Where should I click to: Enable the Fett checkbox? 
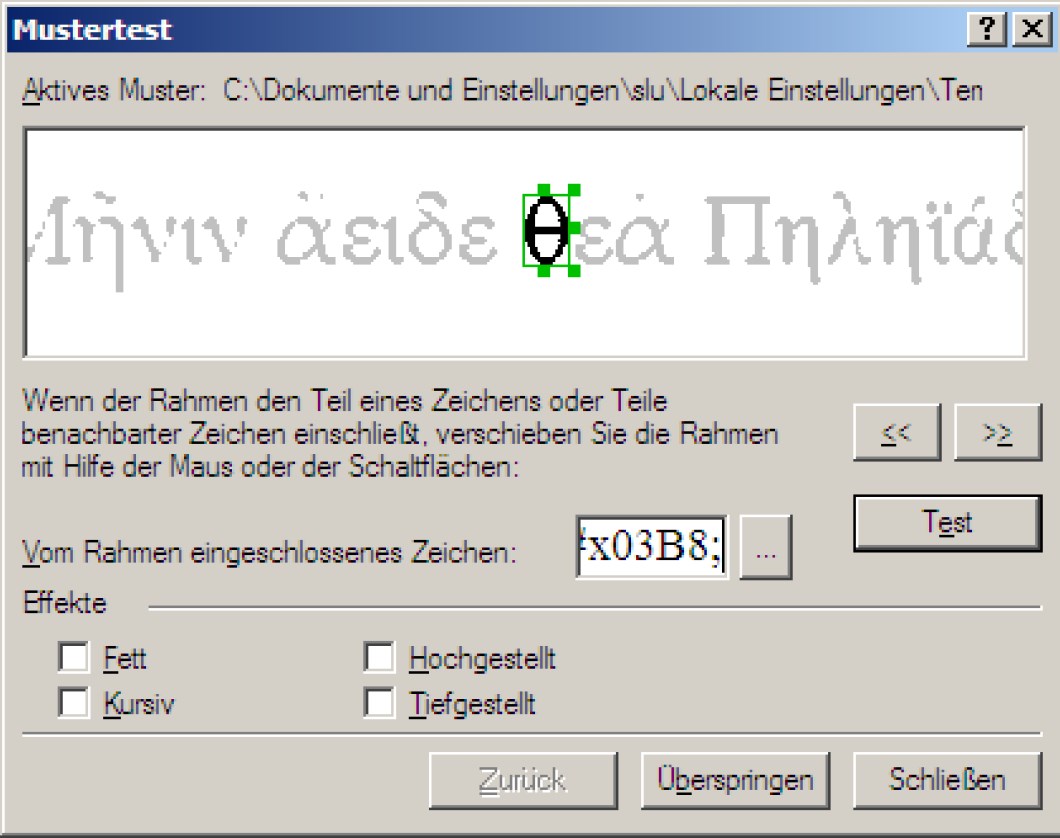(x=73, y=657)
